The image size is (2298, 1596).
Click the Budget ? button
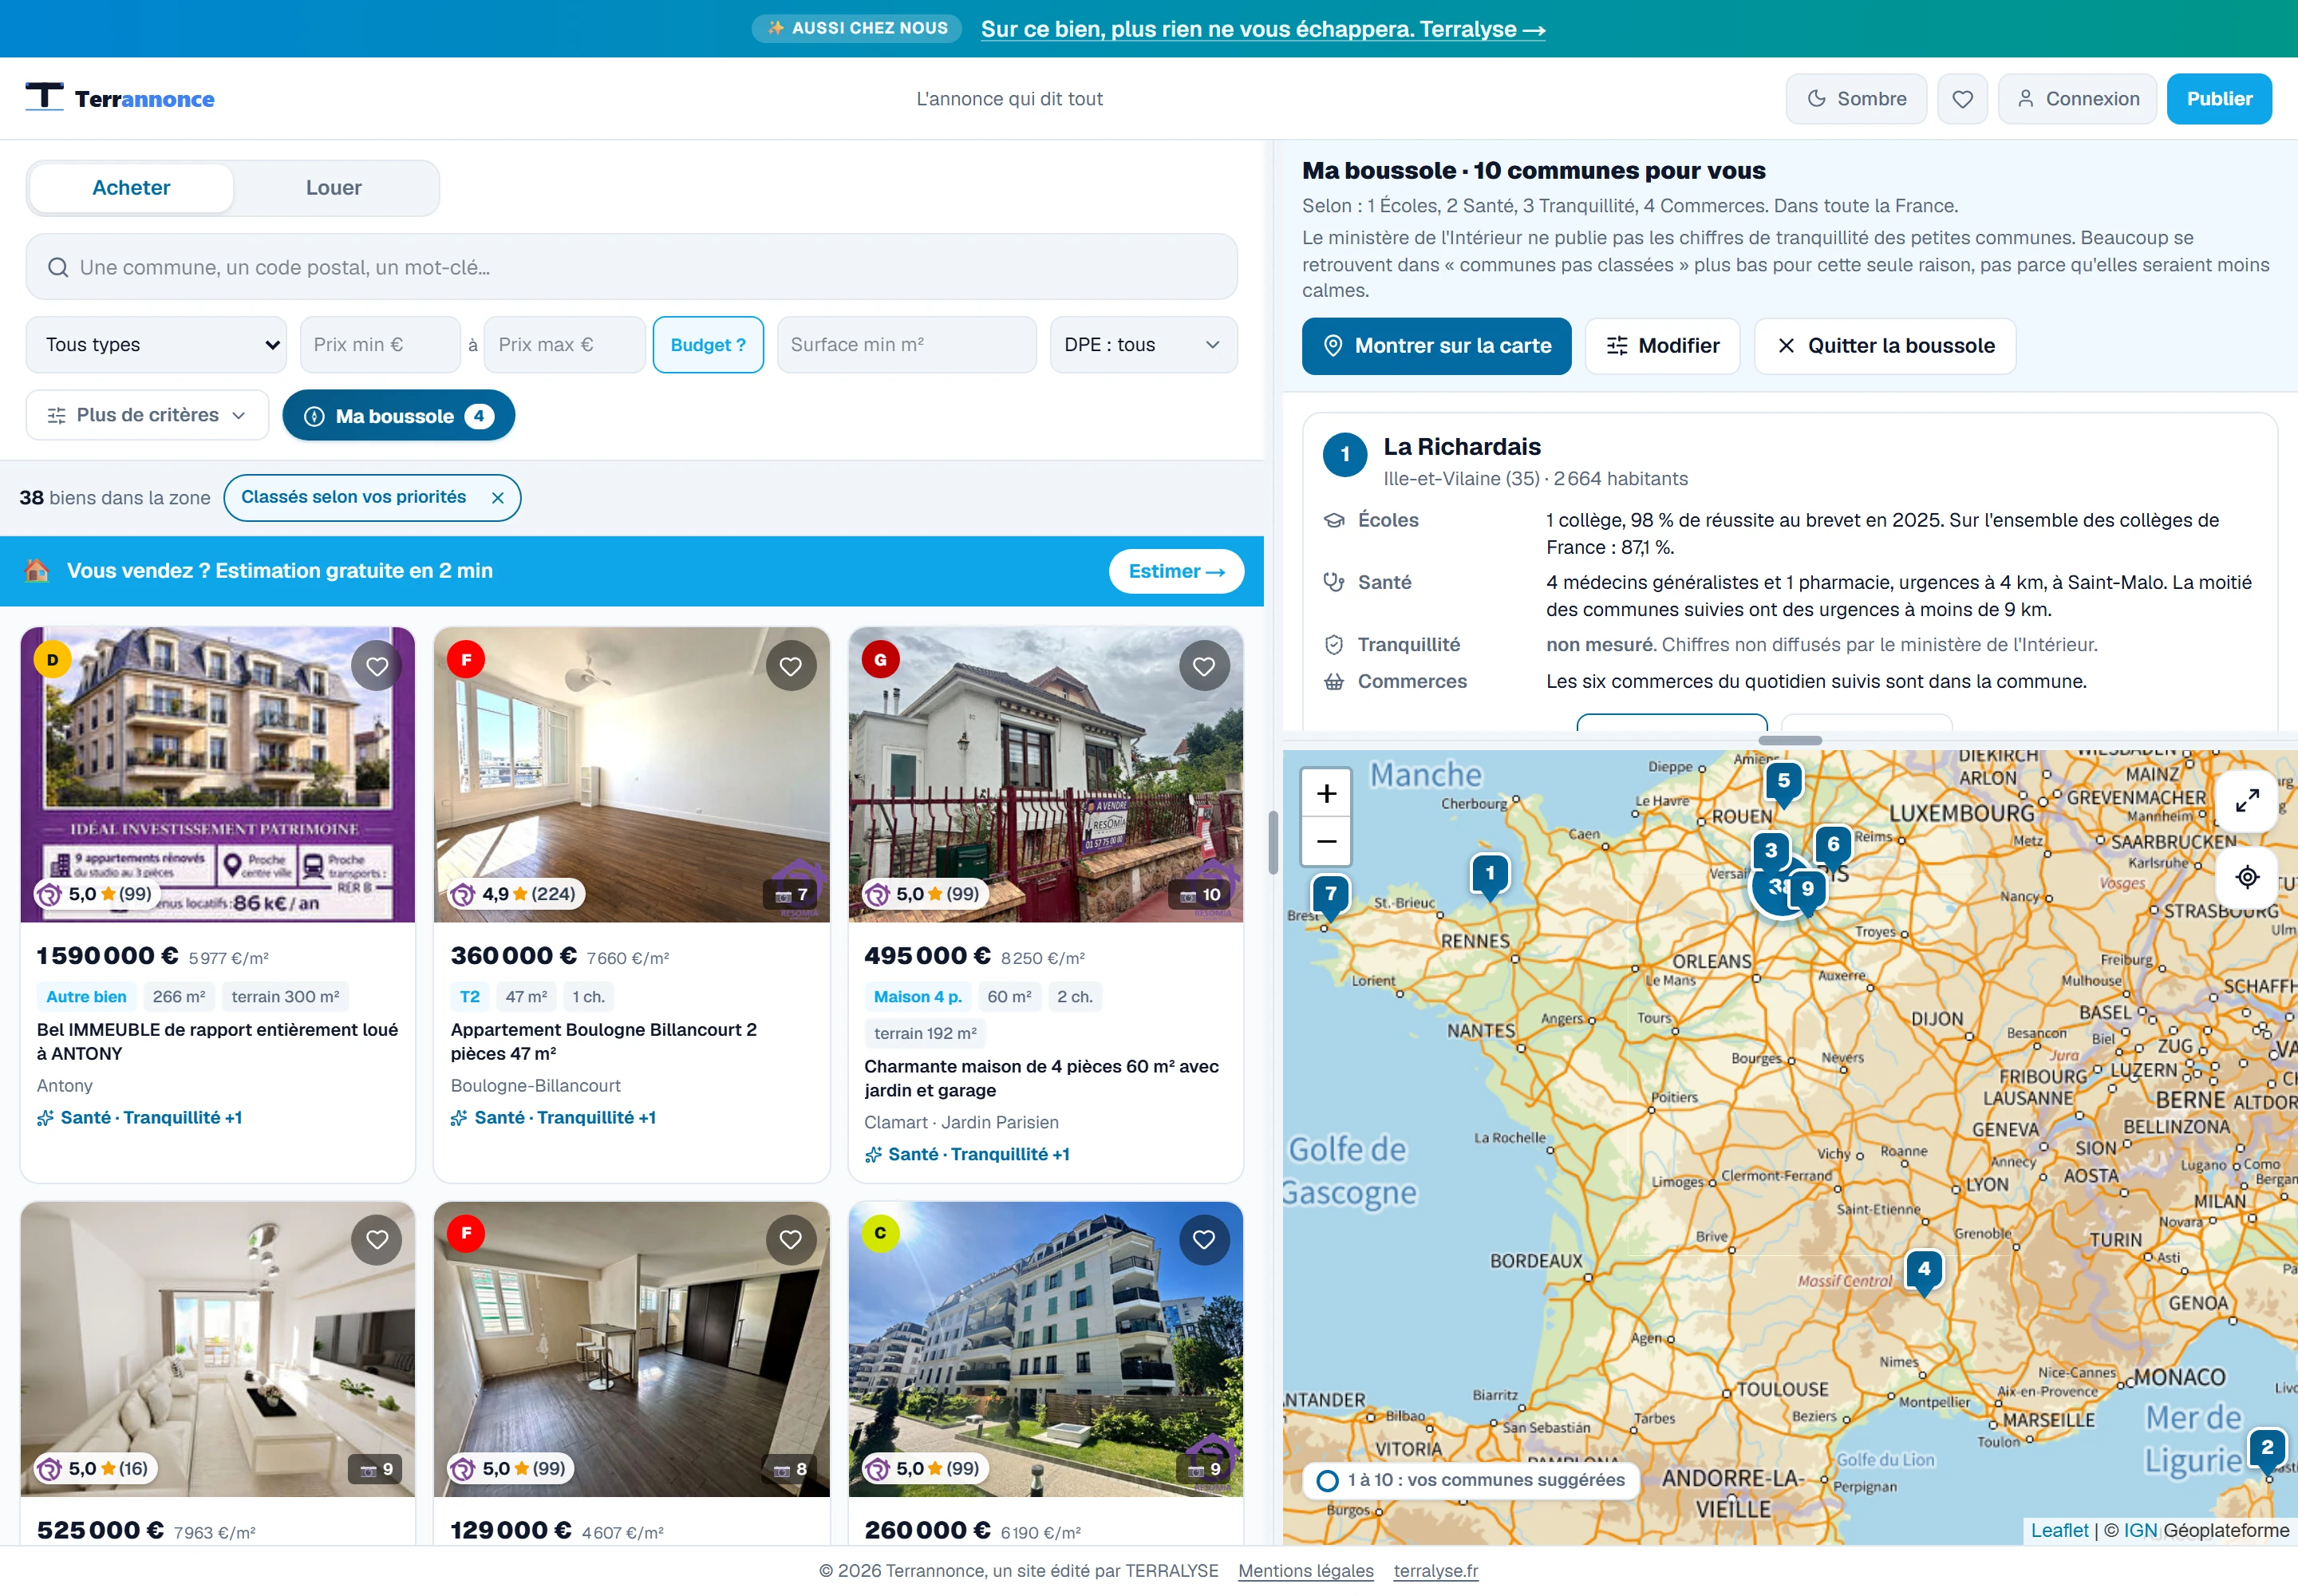click(x=708, y=345)
